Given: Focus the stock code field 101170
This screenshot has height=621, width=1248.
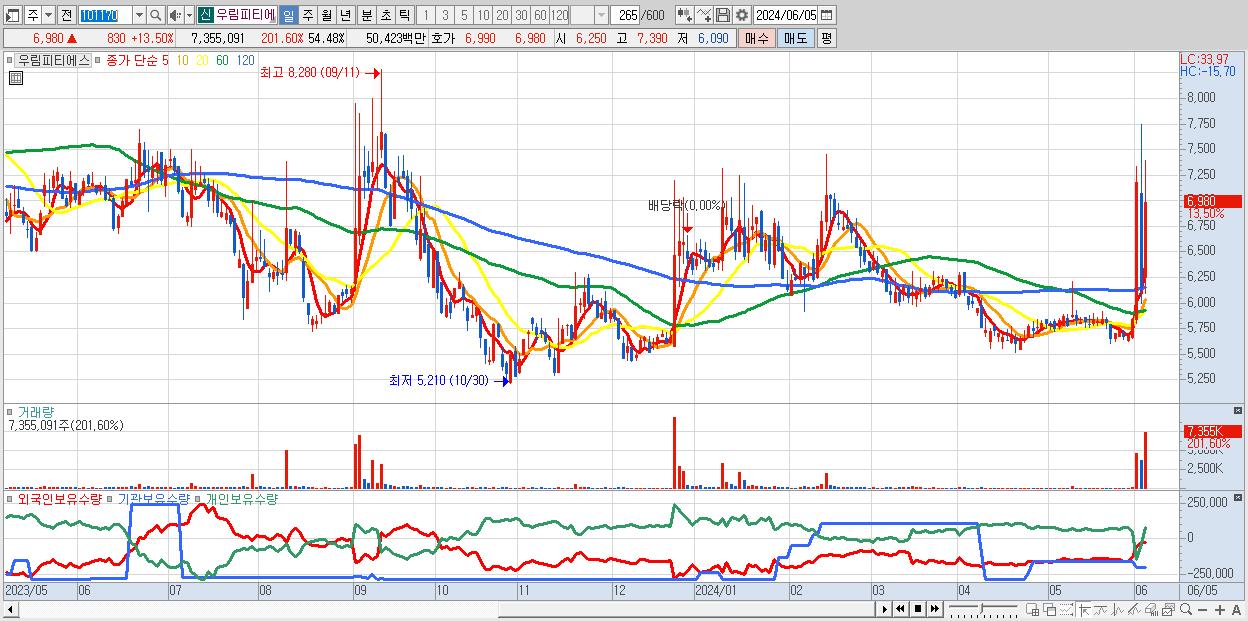Looking at the screenshot, I should 105,16.
